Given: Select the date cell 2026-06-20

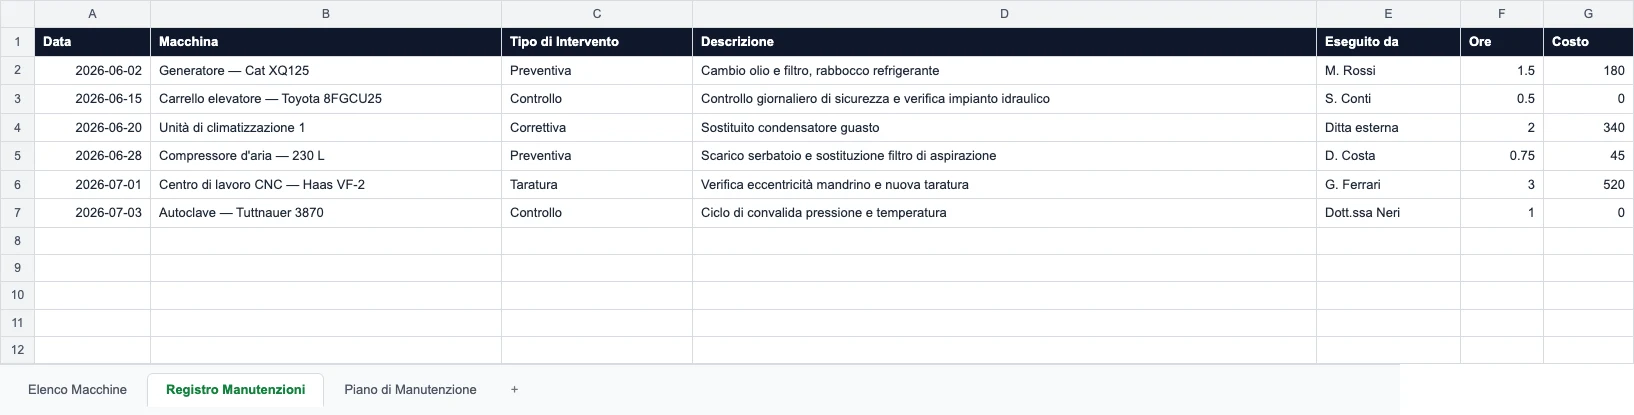Looking at the screenshot, I should click(x=93, y=128).
